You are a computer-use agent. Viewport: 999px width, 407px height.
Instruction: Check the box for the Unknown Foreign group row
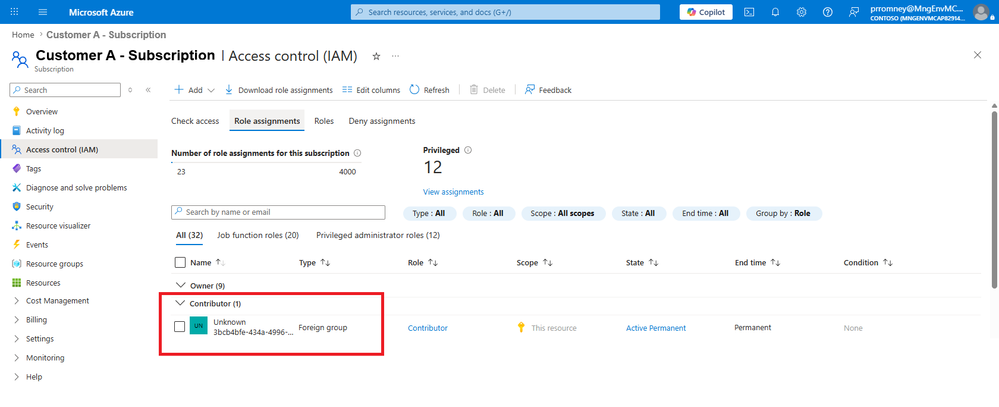pos(180,327)
